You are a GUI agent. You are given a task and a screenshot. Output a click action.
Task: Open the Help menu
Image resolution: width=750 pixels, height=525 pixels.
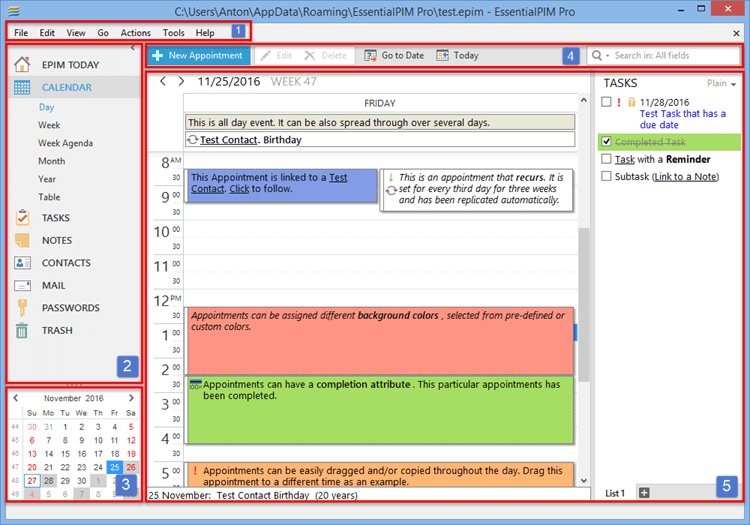click(205, 33)
